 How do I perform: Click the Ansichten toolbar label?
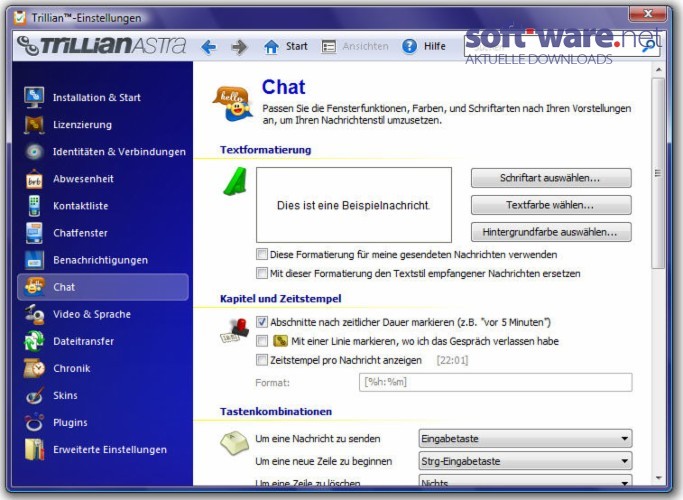[x=365, y=46]
